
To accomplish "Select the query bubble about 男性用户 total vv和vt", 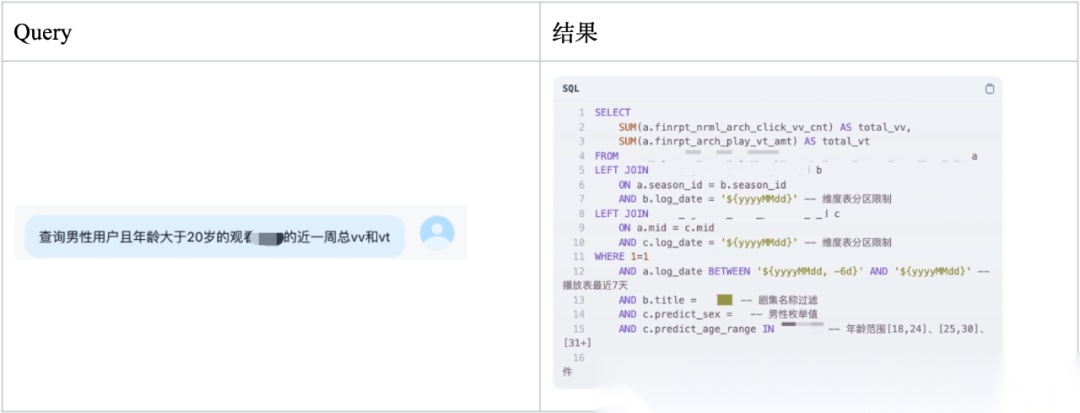I will click(214, 237).
